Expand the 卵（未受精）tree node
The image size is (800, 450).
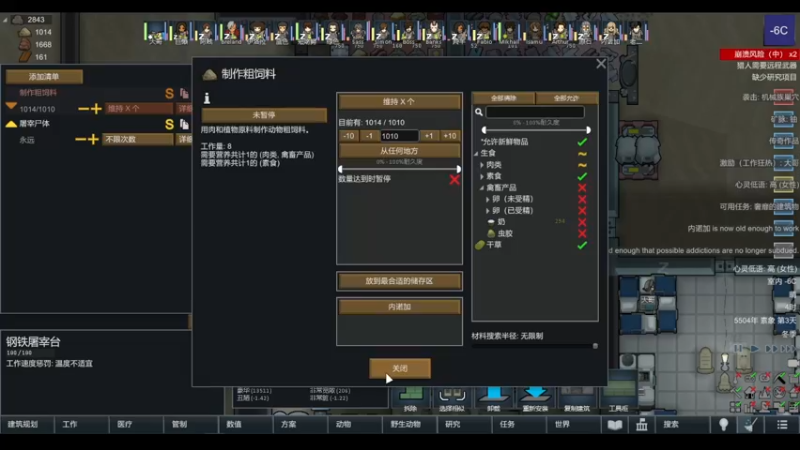point(488,199)
